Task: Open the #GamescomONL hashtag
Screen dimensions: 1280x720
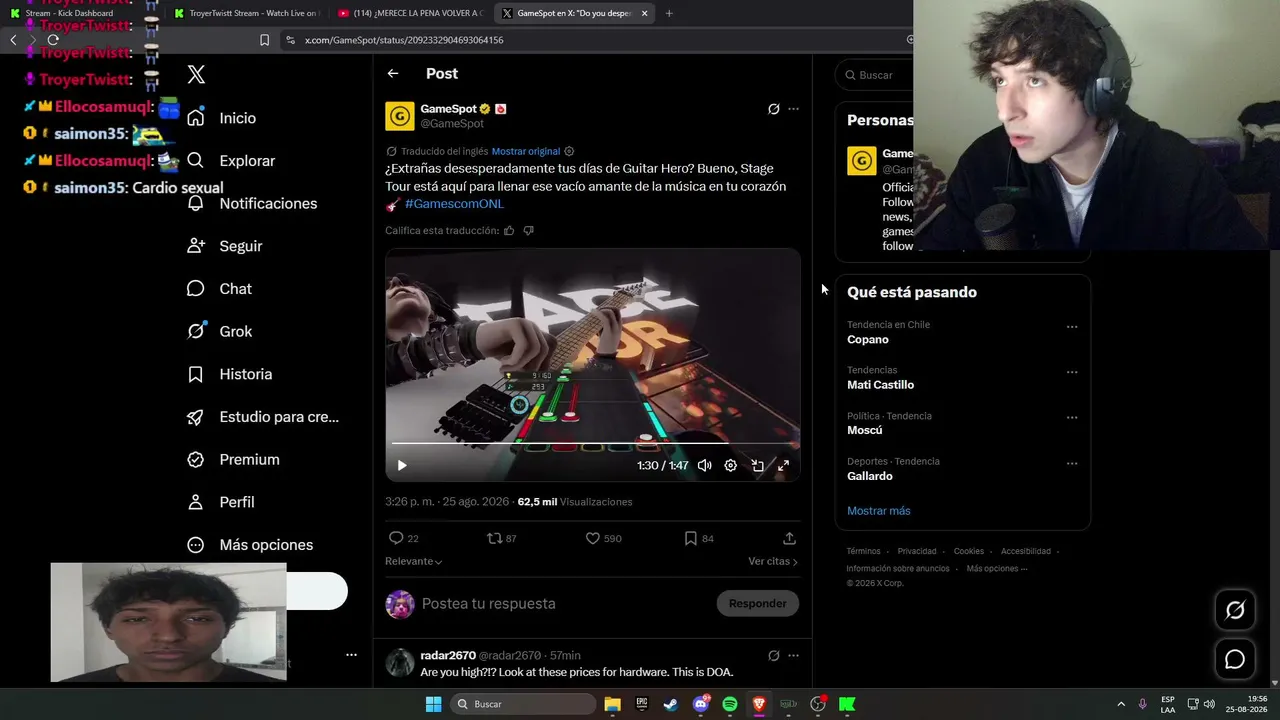Action: click(x=454, y=204)
